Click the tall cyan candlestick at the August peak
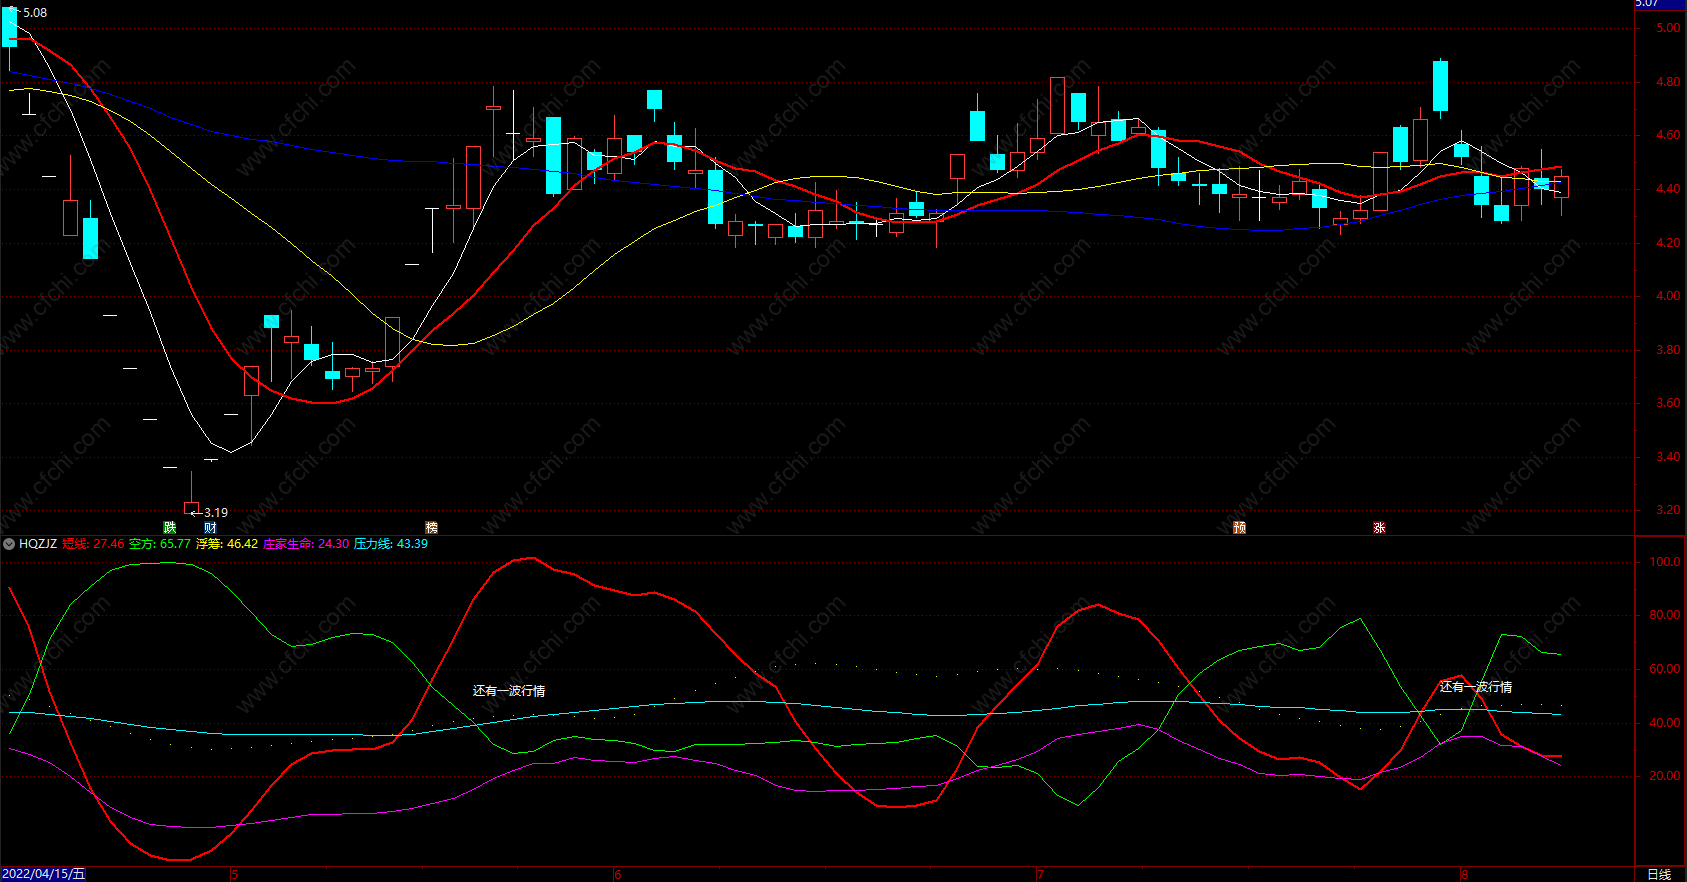1687x882 pixels. tap(1440, 86)
